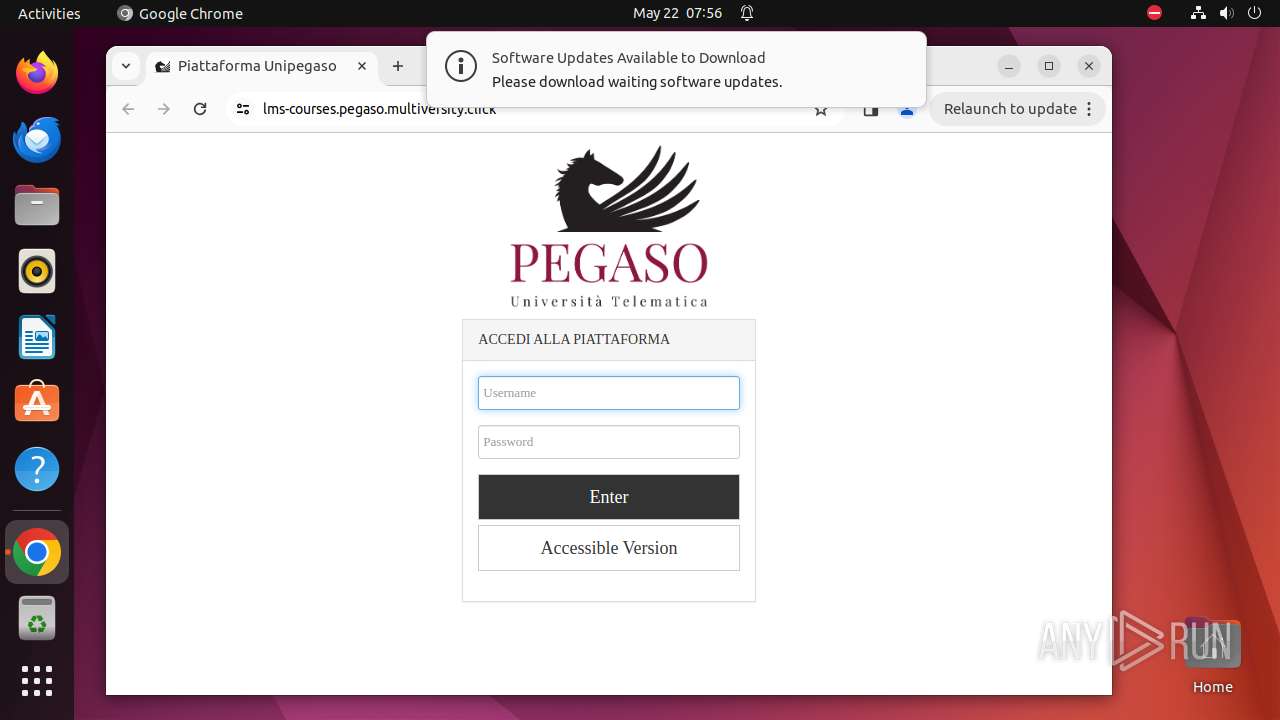Go back to previous page
1280x720 pixels.
point(128,109)
